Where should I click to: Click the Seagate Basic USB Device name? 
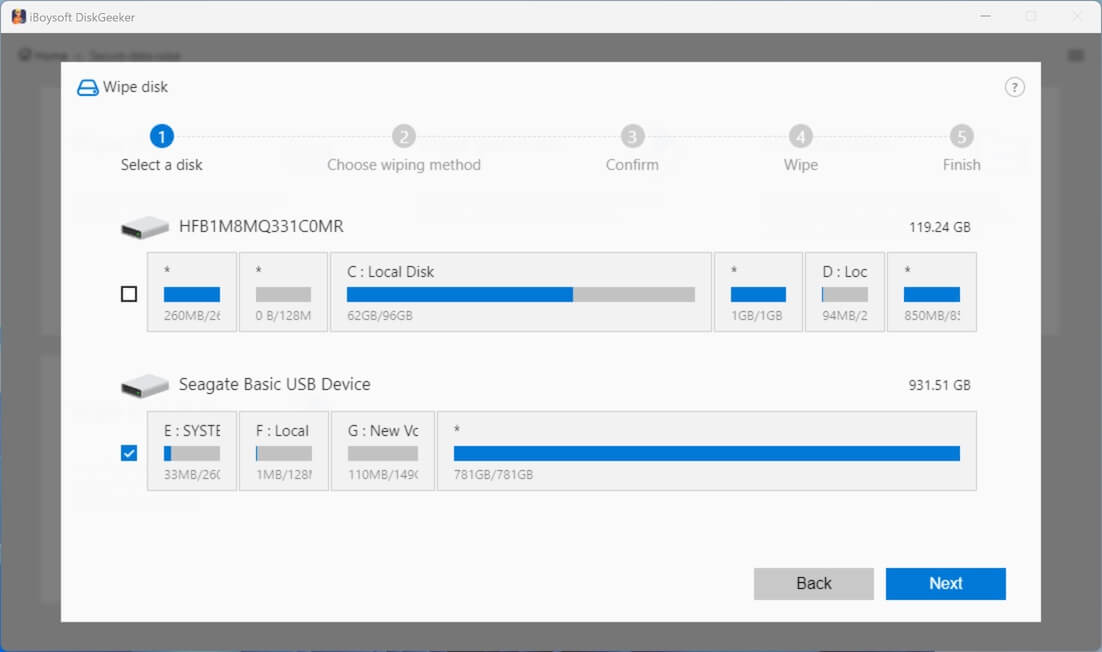click(274, 384)
